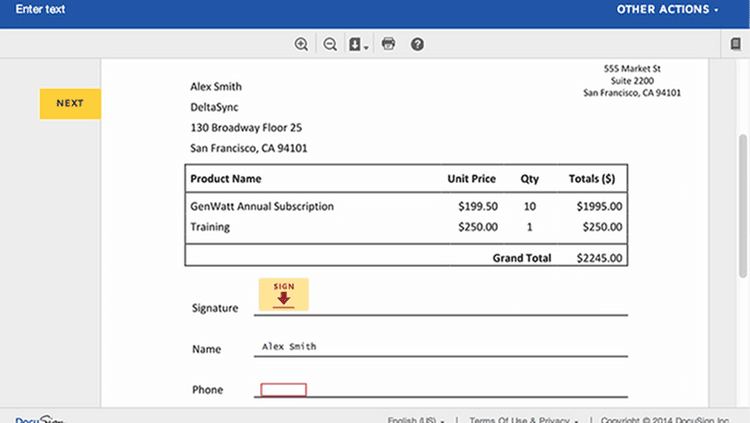The height and width of the screenshot is (423, 750).
Task: Click the zoom out magnifier icon
Action: click(330, 44)
